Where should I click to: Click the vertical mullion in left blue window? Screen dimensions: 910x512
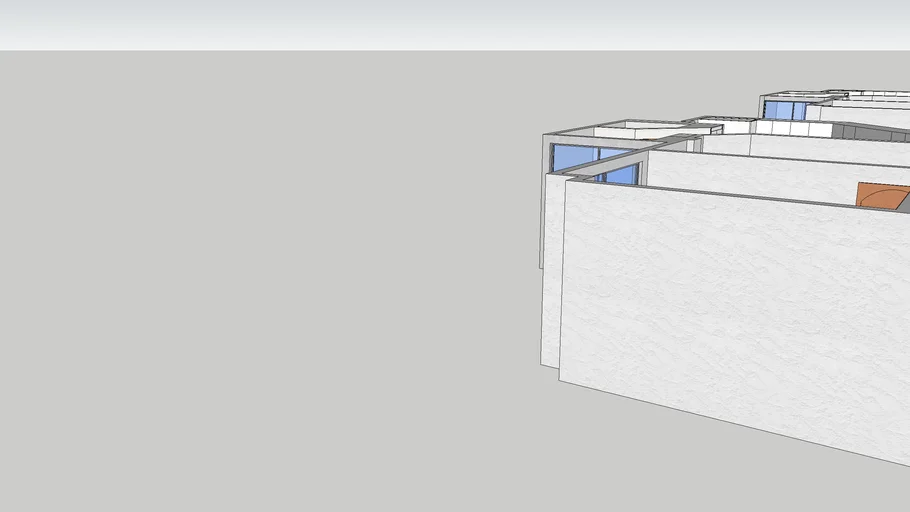coord(598,155)
